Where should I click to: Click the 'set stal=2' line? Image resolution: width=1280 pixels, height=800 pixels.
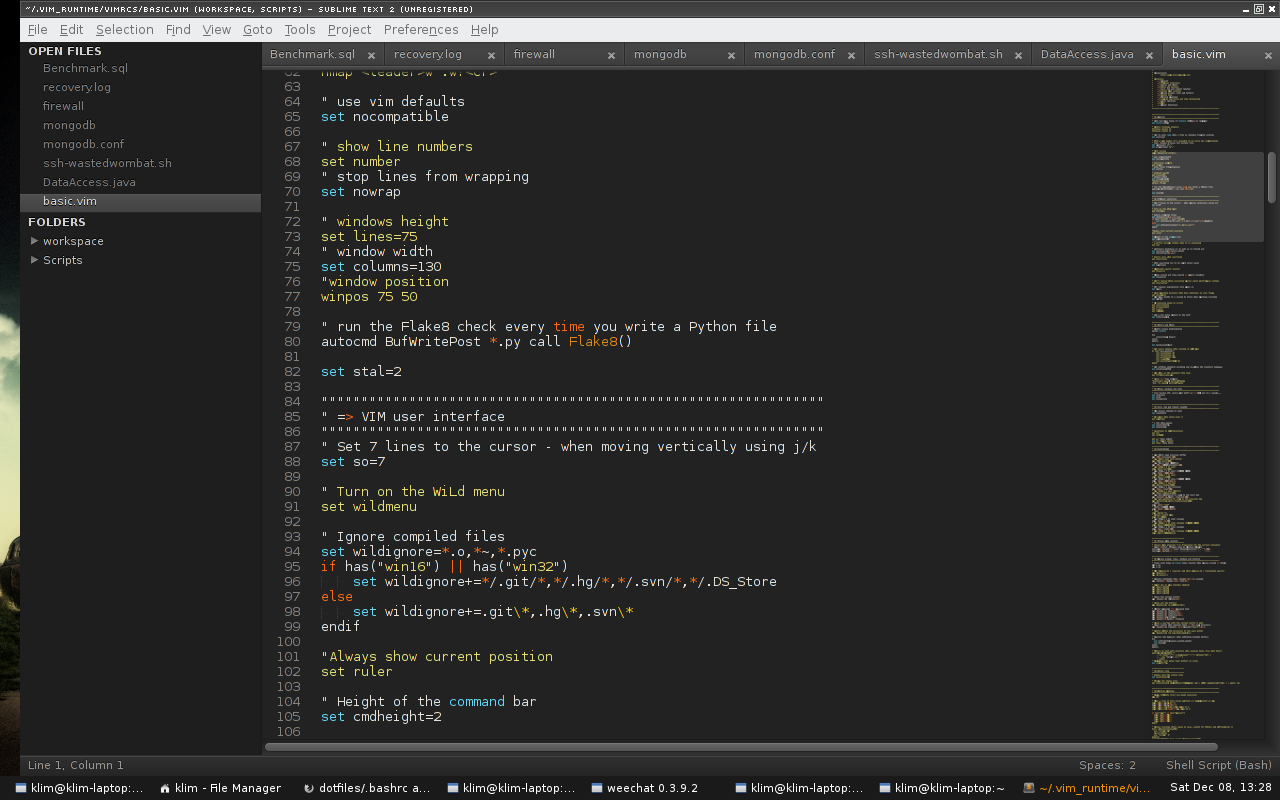(361, 371)
